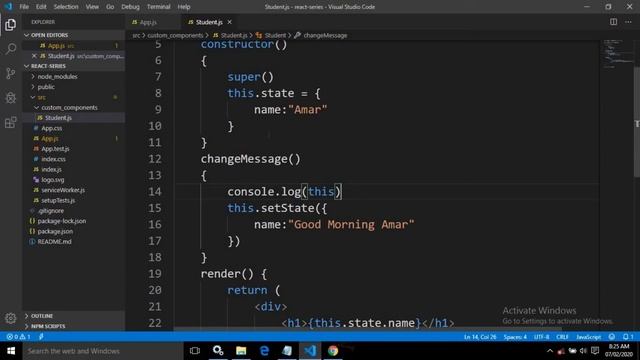Show hidden system tray icons arrow

pos(550,351)
